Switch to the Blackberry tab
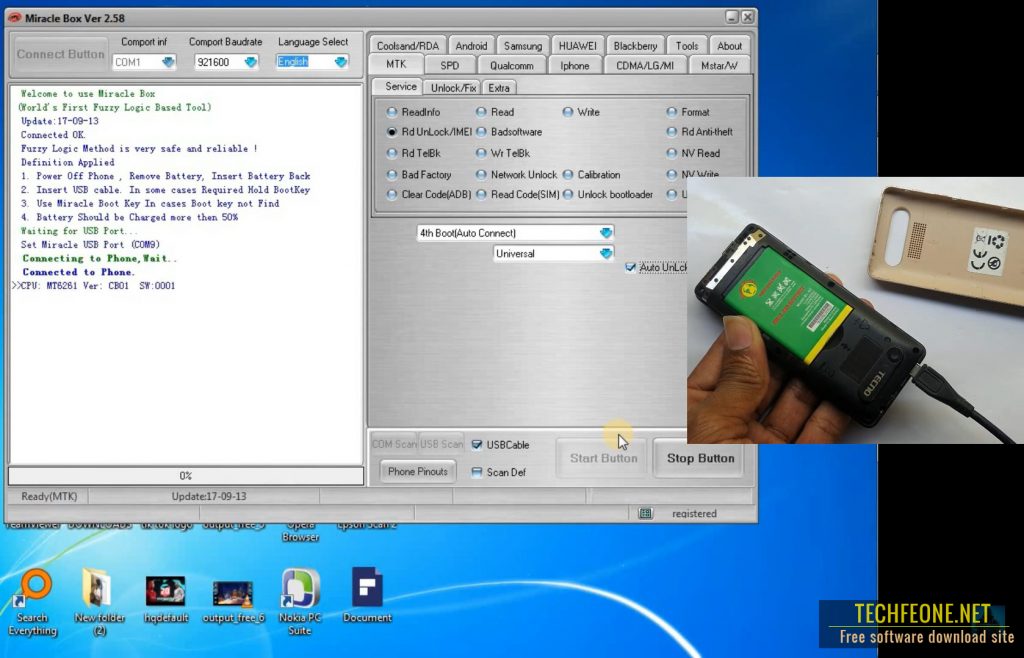The image size is (1024, 658). 635,46
